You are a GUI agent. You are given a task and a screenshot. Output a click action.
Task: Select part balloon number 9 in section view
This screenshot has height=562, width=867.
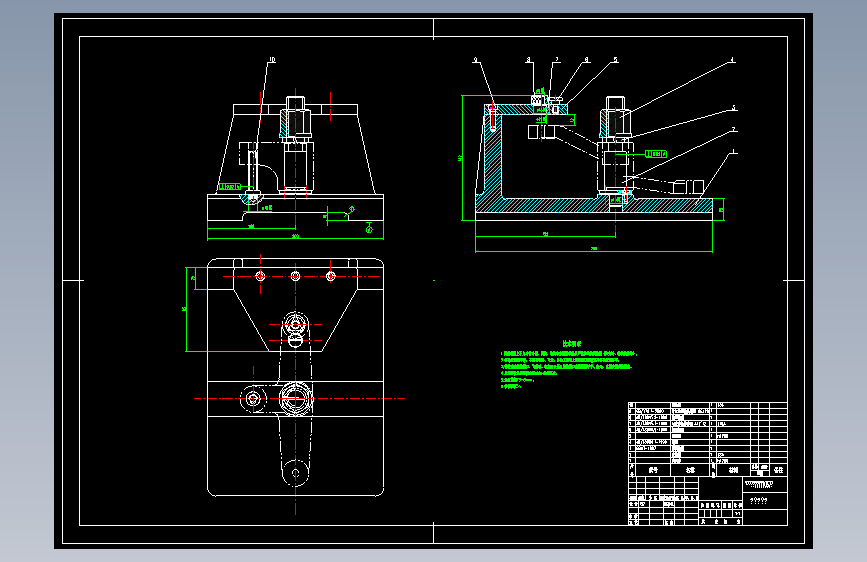coord(476,60)
